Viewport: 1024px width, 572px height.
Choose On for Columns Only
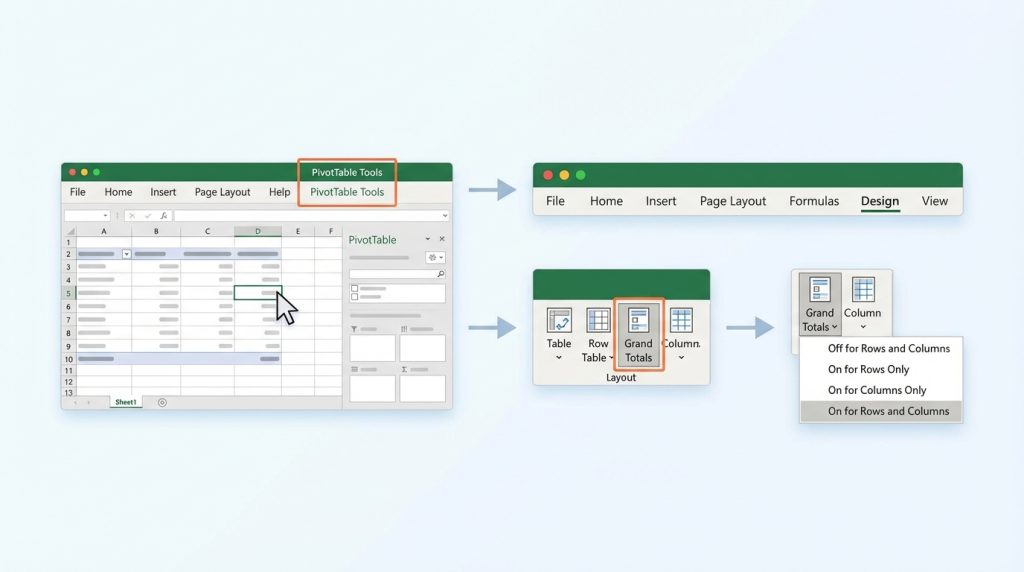tap(881, 390)
